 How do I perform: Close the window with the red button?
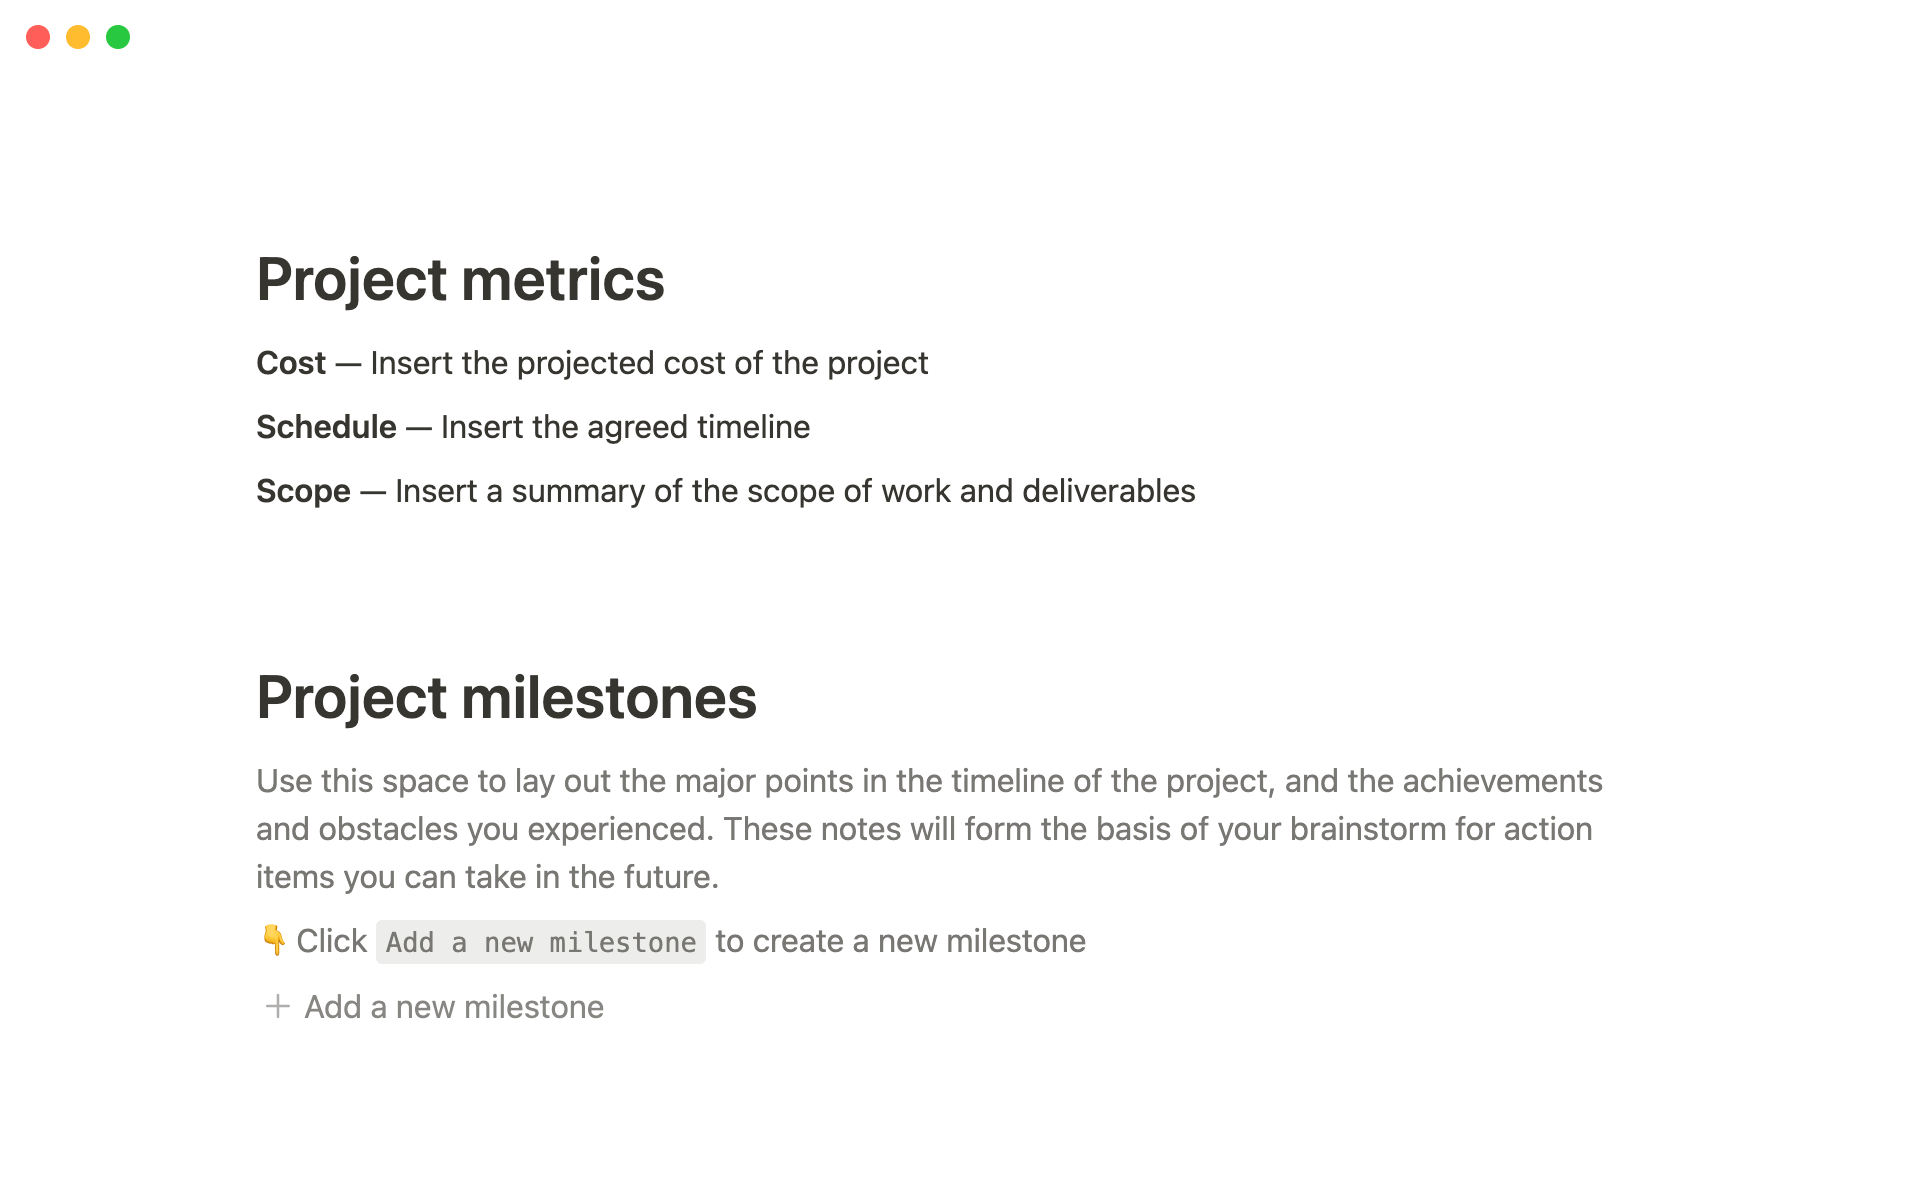click(x=38, y=37)
